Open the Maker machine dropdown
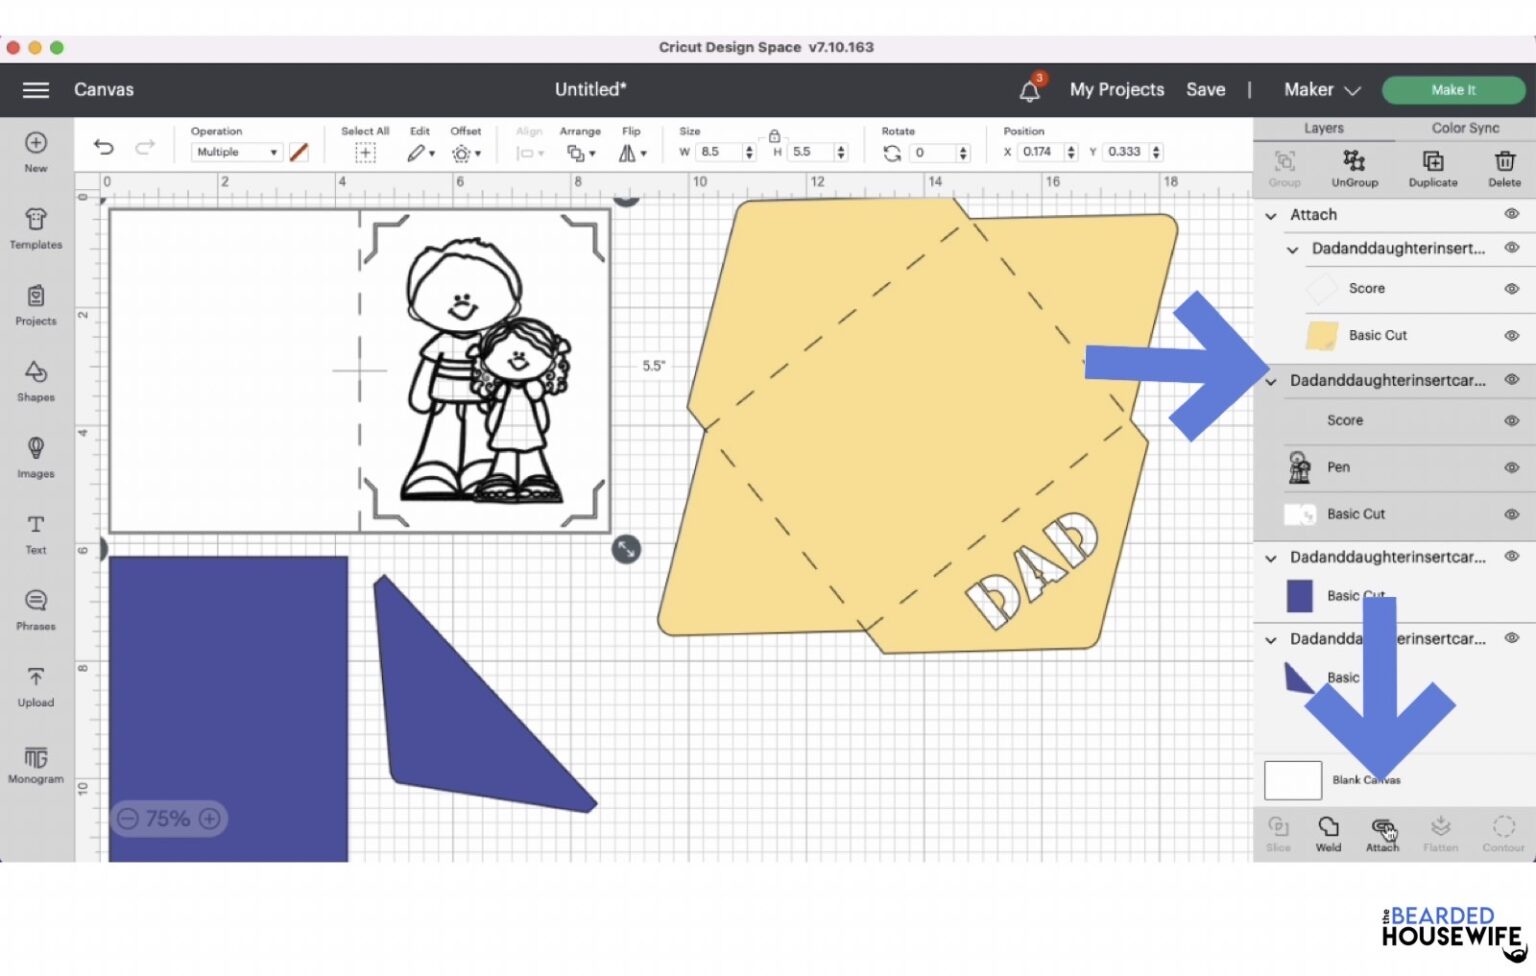1536x976 pixels. pyautogui.click(x=1322, y=90)
